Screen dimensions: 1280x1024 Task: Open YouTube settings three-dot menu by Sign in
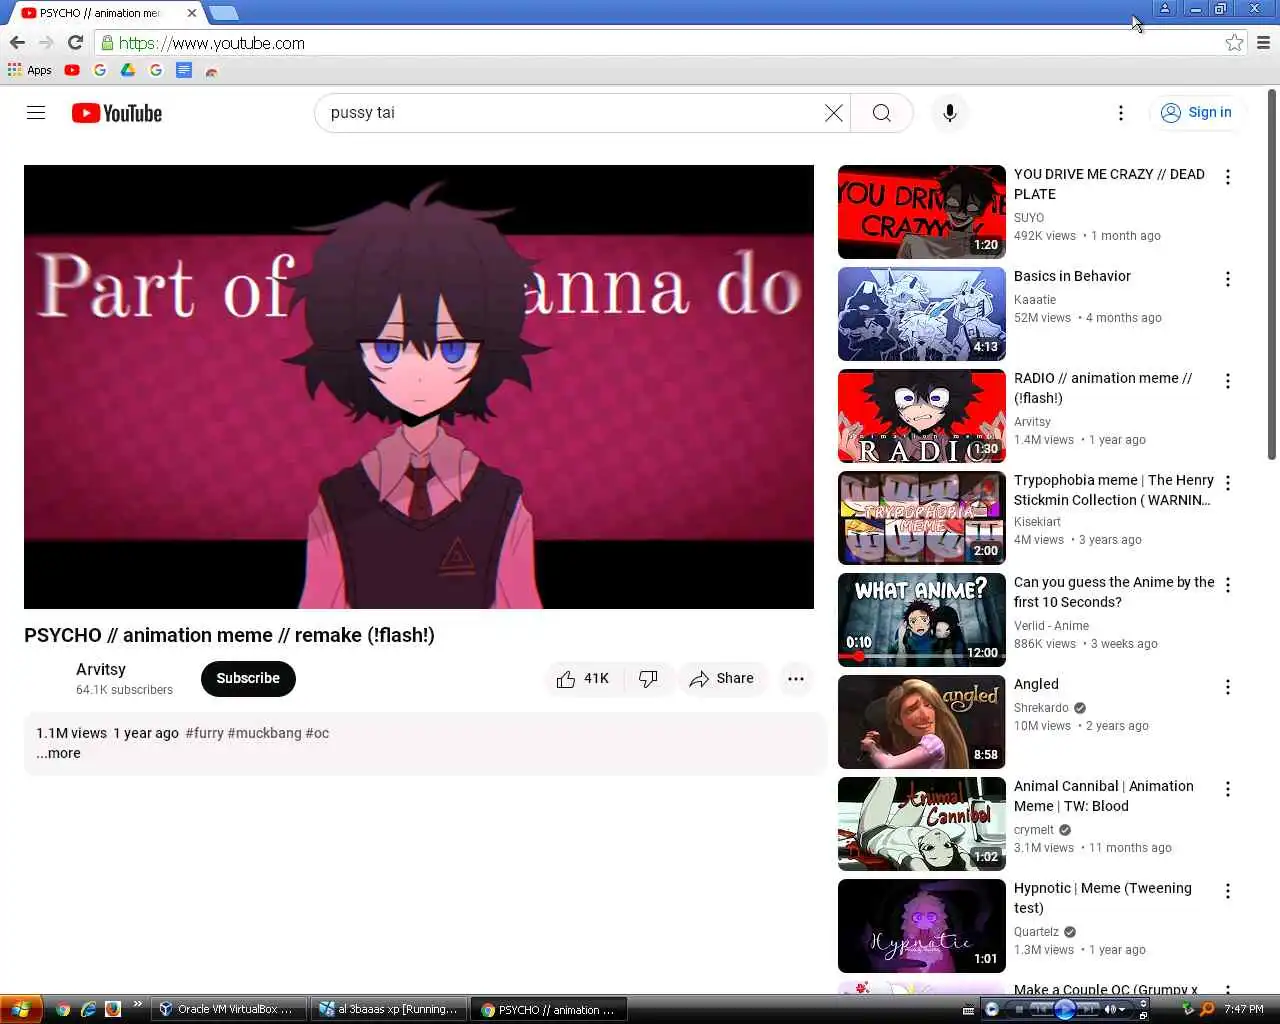1121,113
